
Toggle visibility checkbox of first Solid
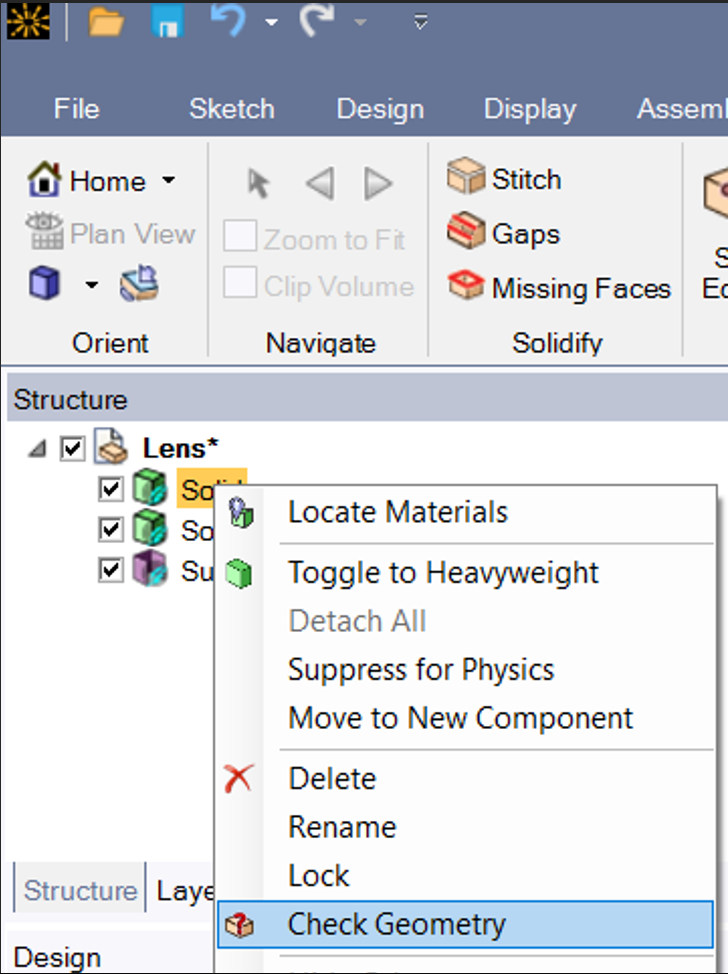[111, 489]
